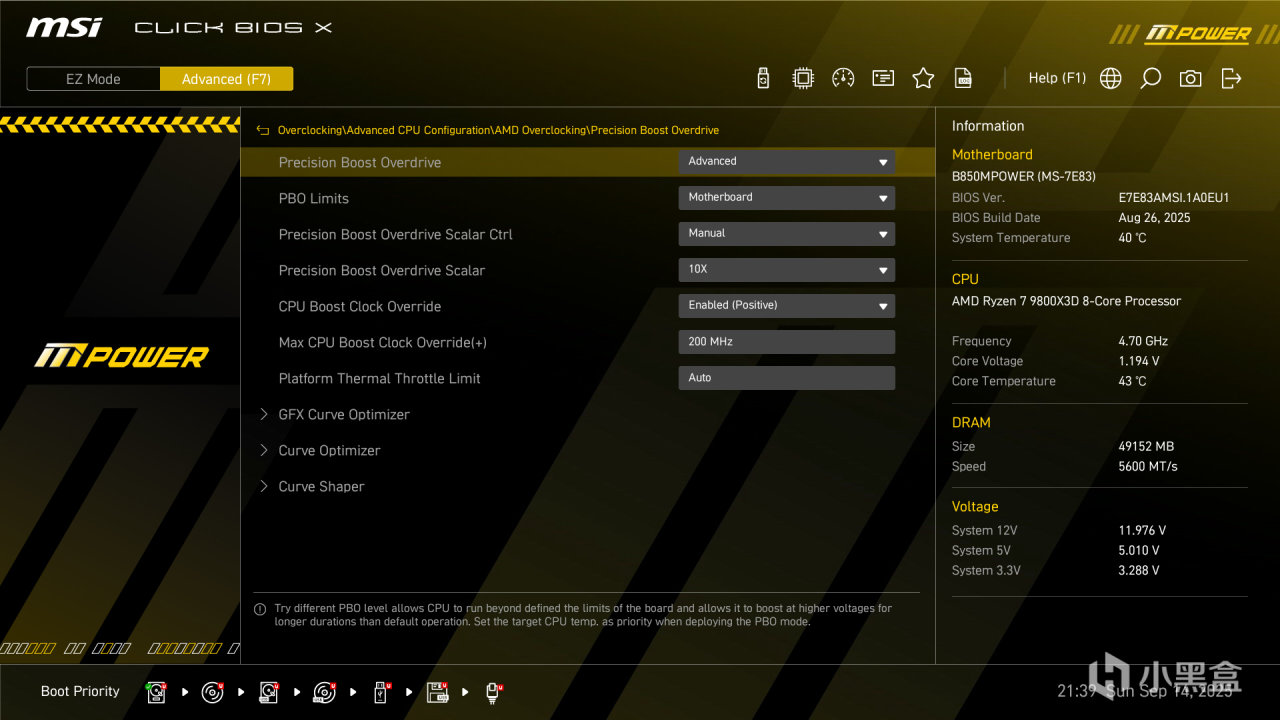Open the Precision Boost Overdrive Scalar Ctrl dropdown
The image size is (1280, 720).
click(787, 233)
